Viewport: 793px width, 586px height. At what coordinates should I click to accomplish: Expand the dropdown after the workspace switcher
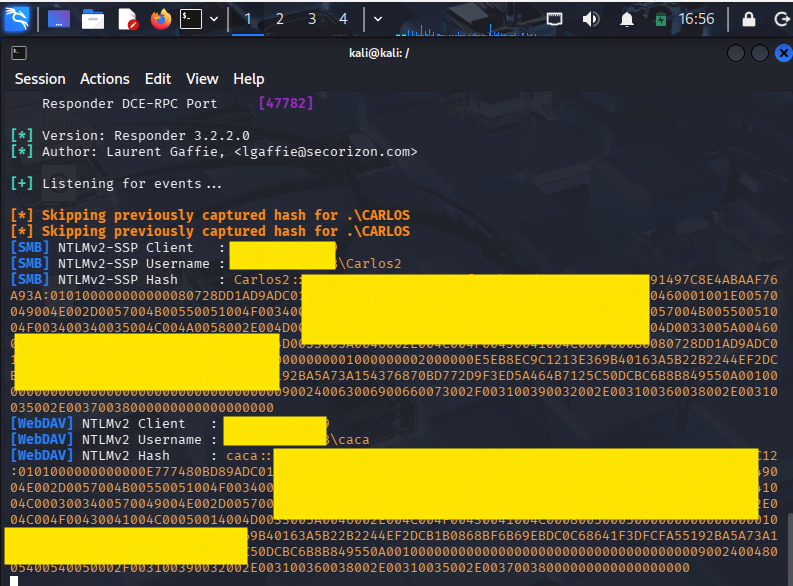[378, 19]
